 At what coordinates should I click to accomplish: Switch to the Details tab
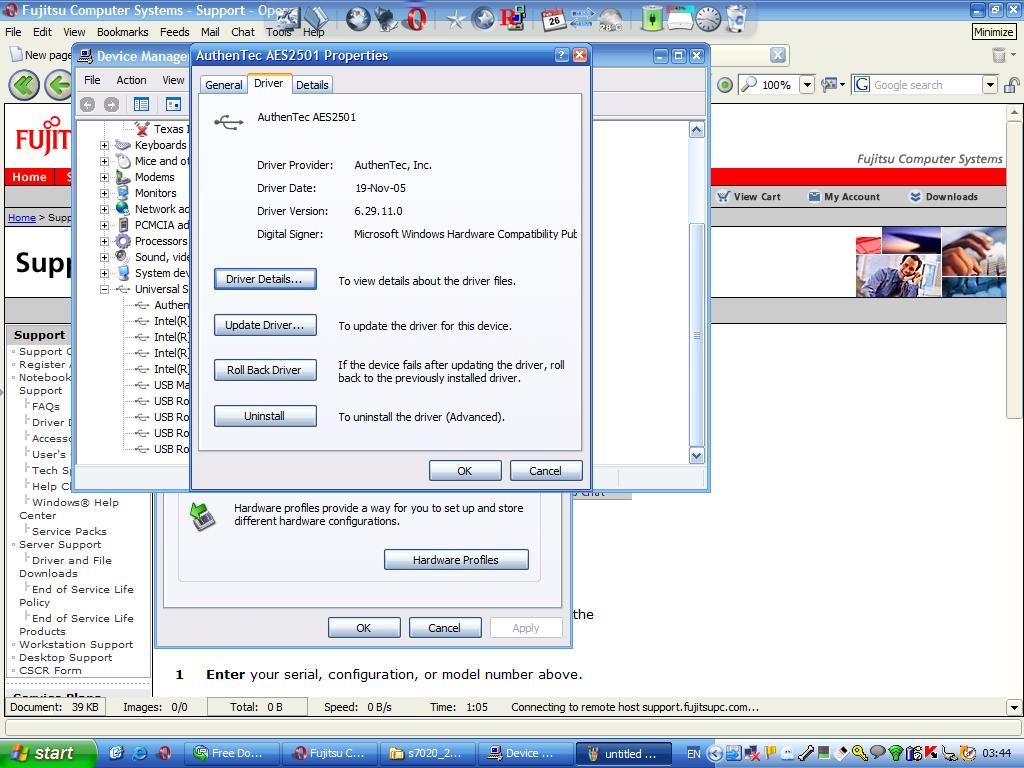(312, 85)
